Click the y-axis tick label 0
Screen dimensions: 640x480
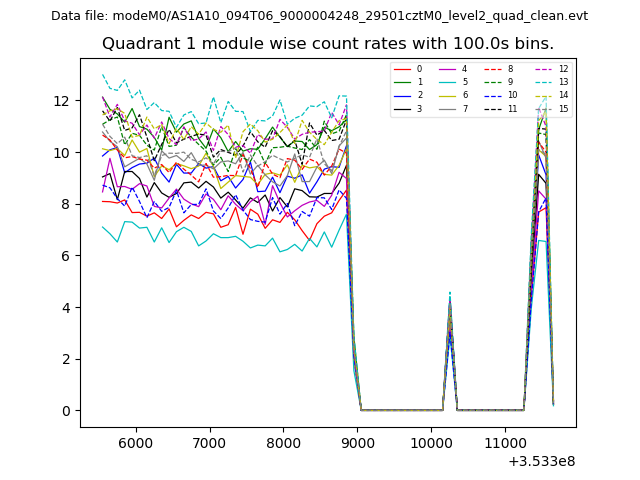click(x=65, y=411)
